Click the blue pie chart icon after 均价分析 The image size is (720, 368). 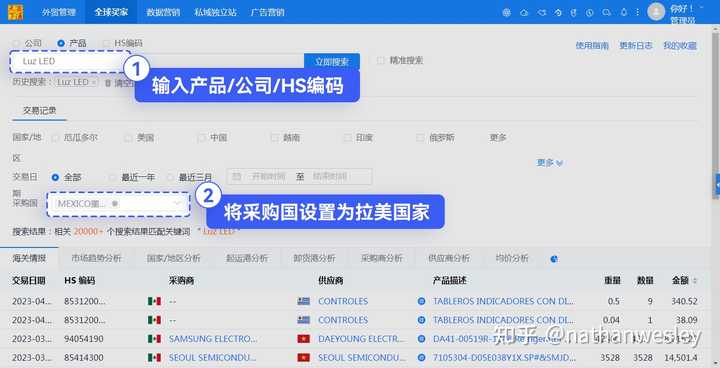click(x=554, y=259)
